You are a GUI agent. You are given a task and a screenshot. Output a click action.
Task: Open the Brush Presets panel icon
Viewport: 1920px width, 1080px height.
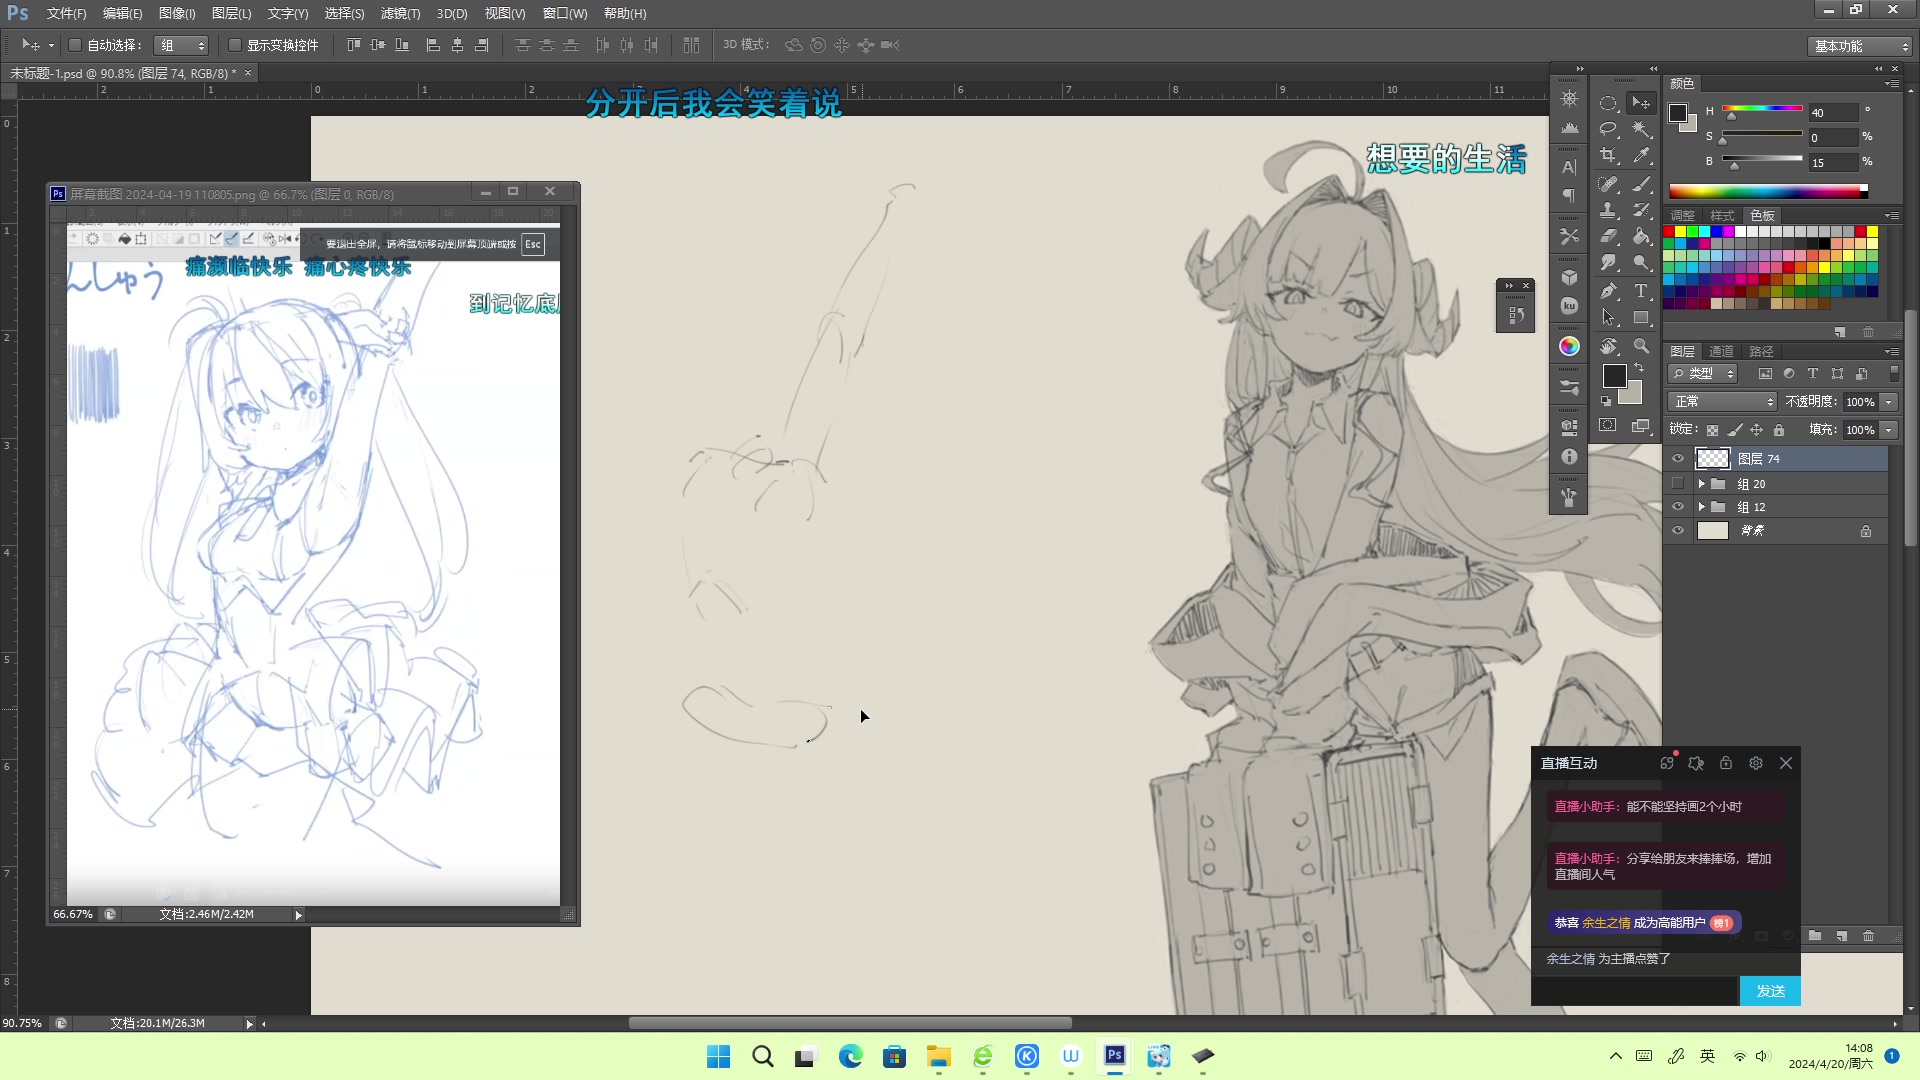[x=1569, y=388]
